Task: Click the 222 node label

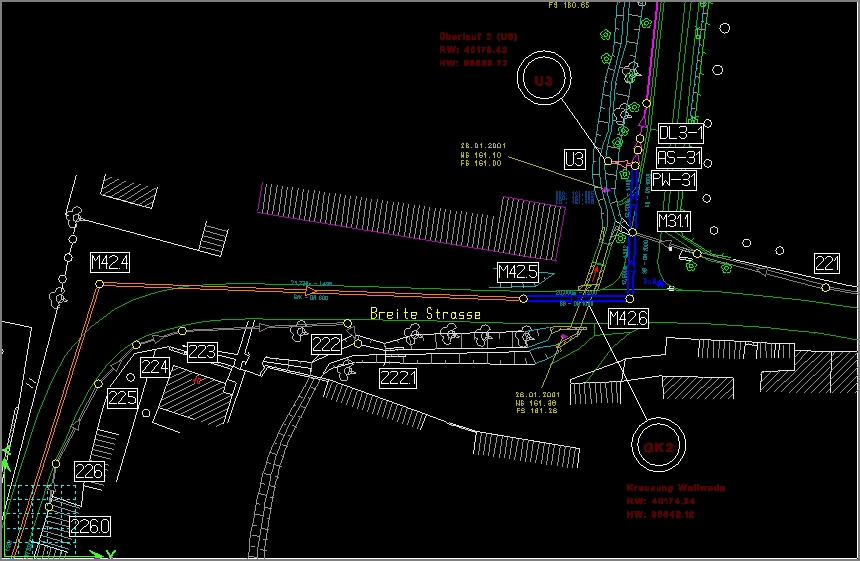Action: (x=326, y=344)
